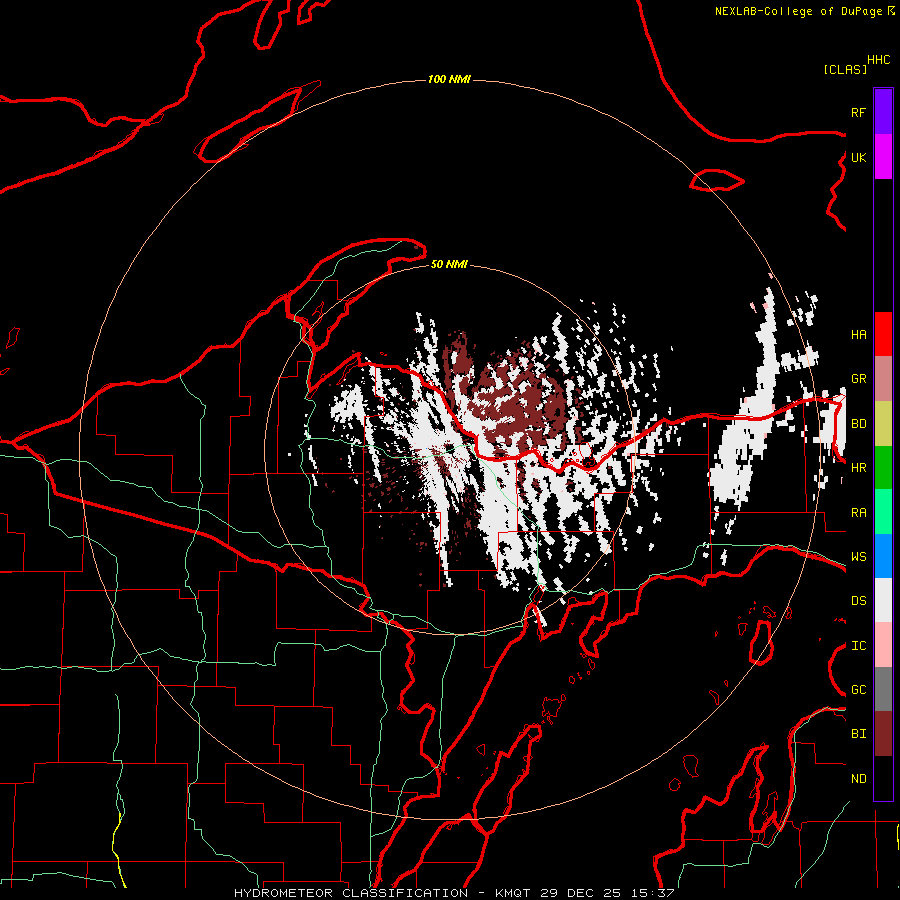Click the 29 DEC 25 15:37 timestamp
The image size is (900, 900).
[607, 893]
